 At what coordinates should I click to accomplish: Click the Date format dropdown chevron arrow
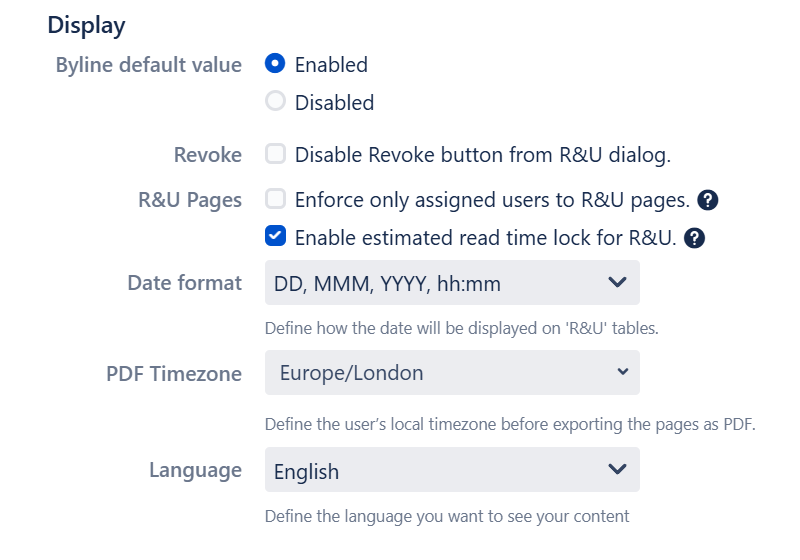(x=617, y=283)
